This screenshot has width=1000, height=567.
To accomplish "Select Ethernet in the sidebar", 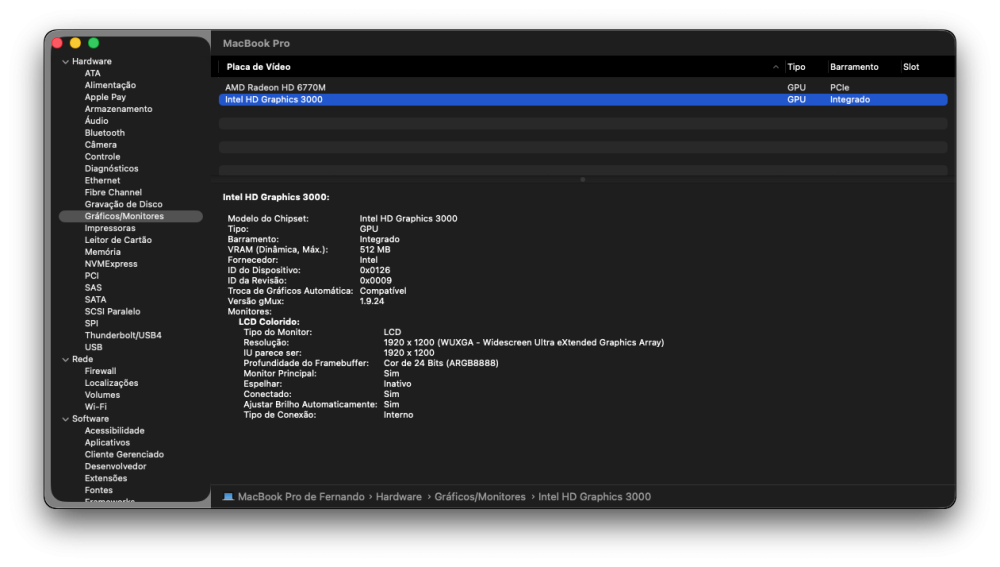I will 102,180.
